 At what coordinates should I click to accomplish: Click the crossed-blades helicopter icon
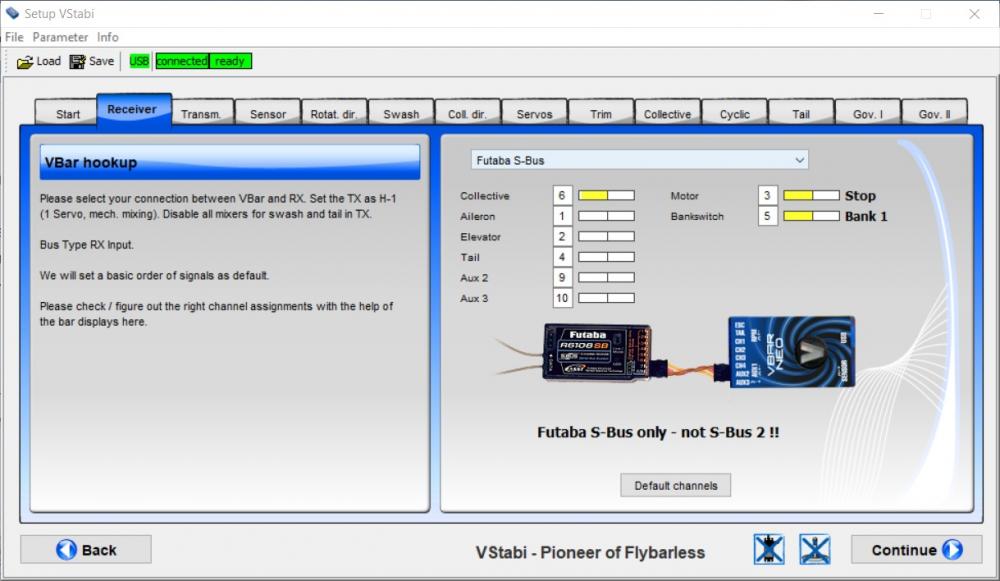815,549
